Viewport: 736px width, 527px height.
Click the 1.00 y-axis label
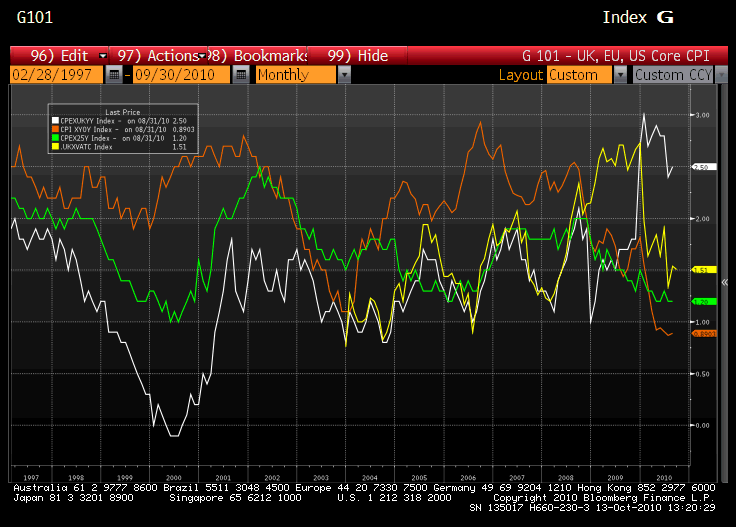(702, 322)
